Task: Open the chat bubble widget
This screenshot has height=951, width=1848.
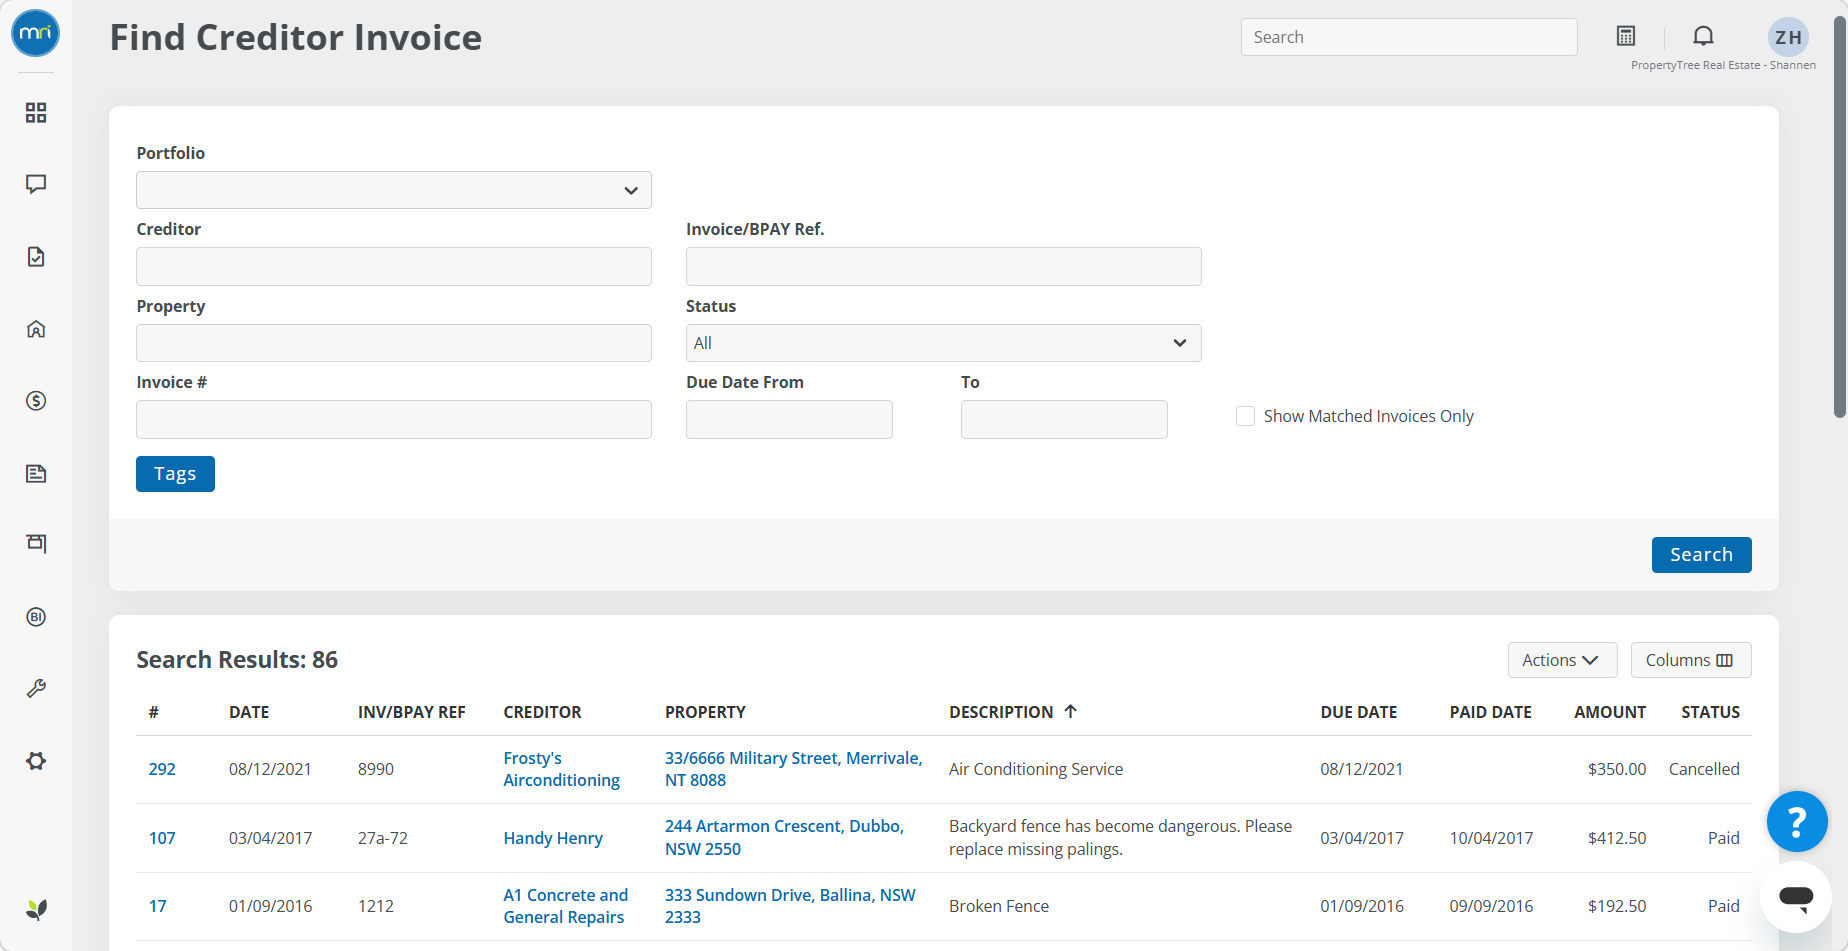Action: point(1796,897)
